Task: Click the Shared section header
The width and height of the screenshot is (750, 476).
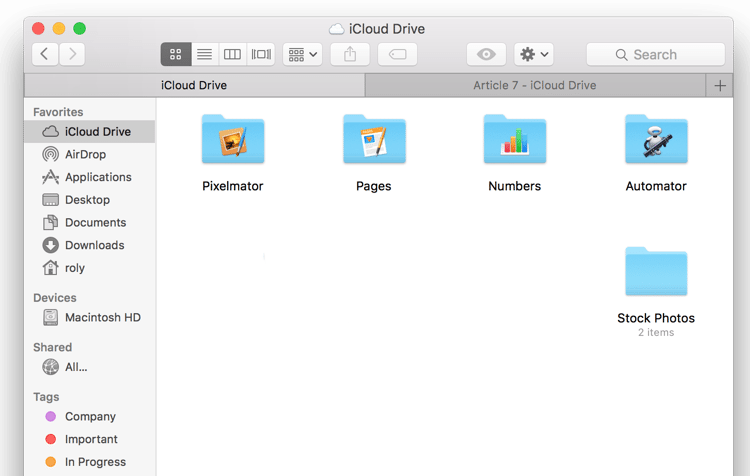Action: tap(53, 347)
